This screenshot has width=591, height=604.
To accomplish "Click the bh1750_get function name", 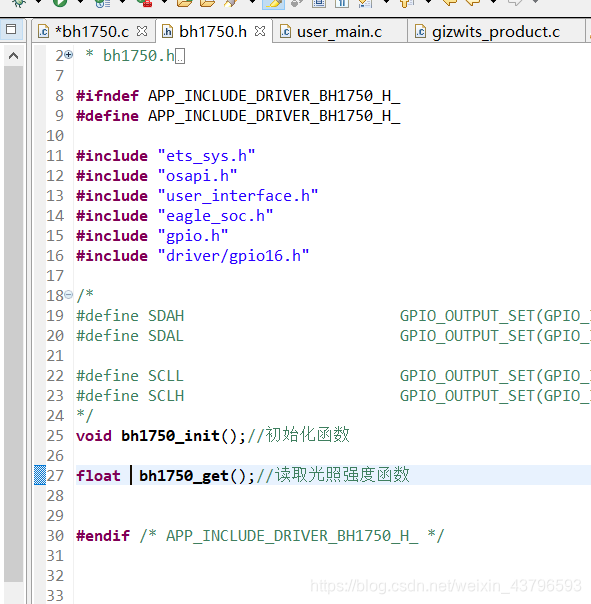I will 184,476.
